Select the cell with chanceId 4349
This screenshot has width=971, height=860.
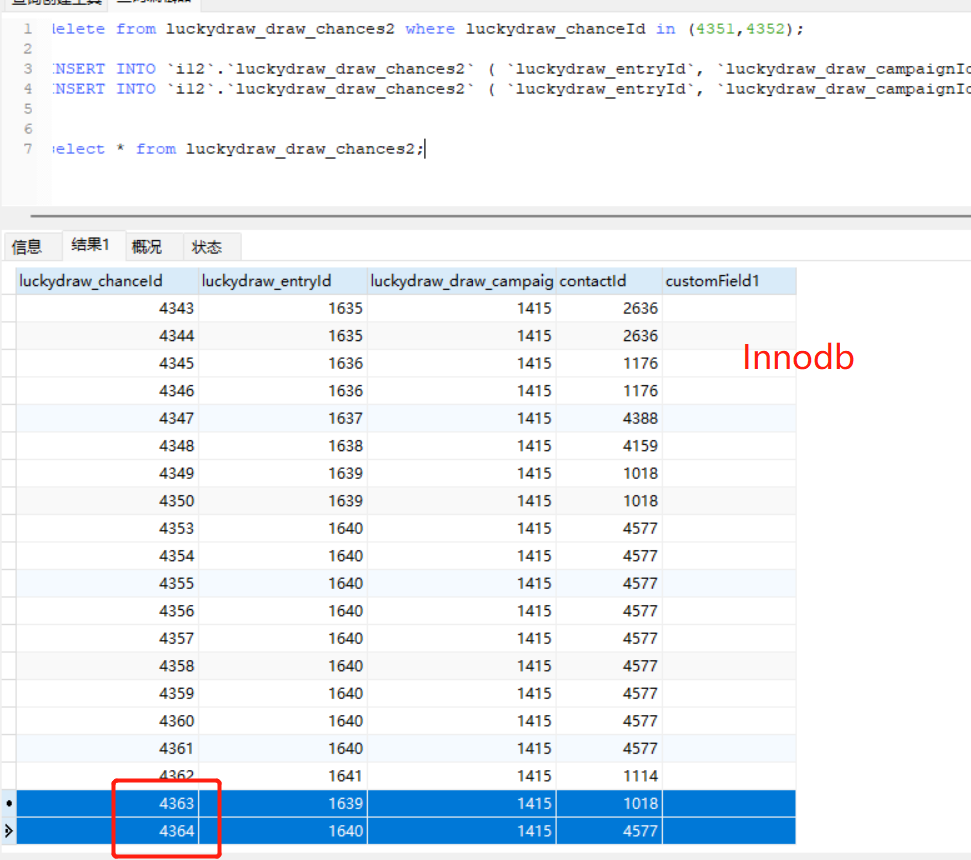point(107,474)
